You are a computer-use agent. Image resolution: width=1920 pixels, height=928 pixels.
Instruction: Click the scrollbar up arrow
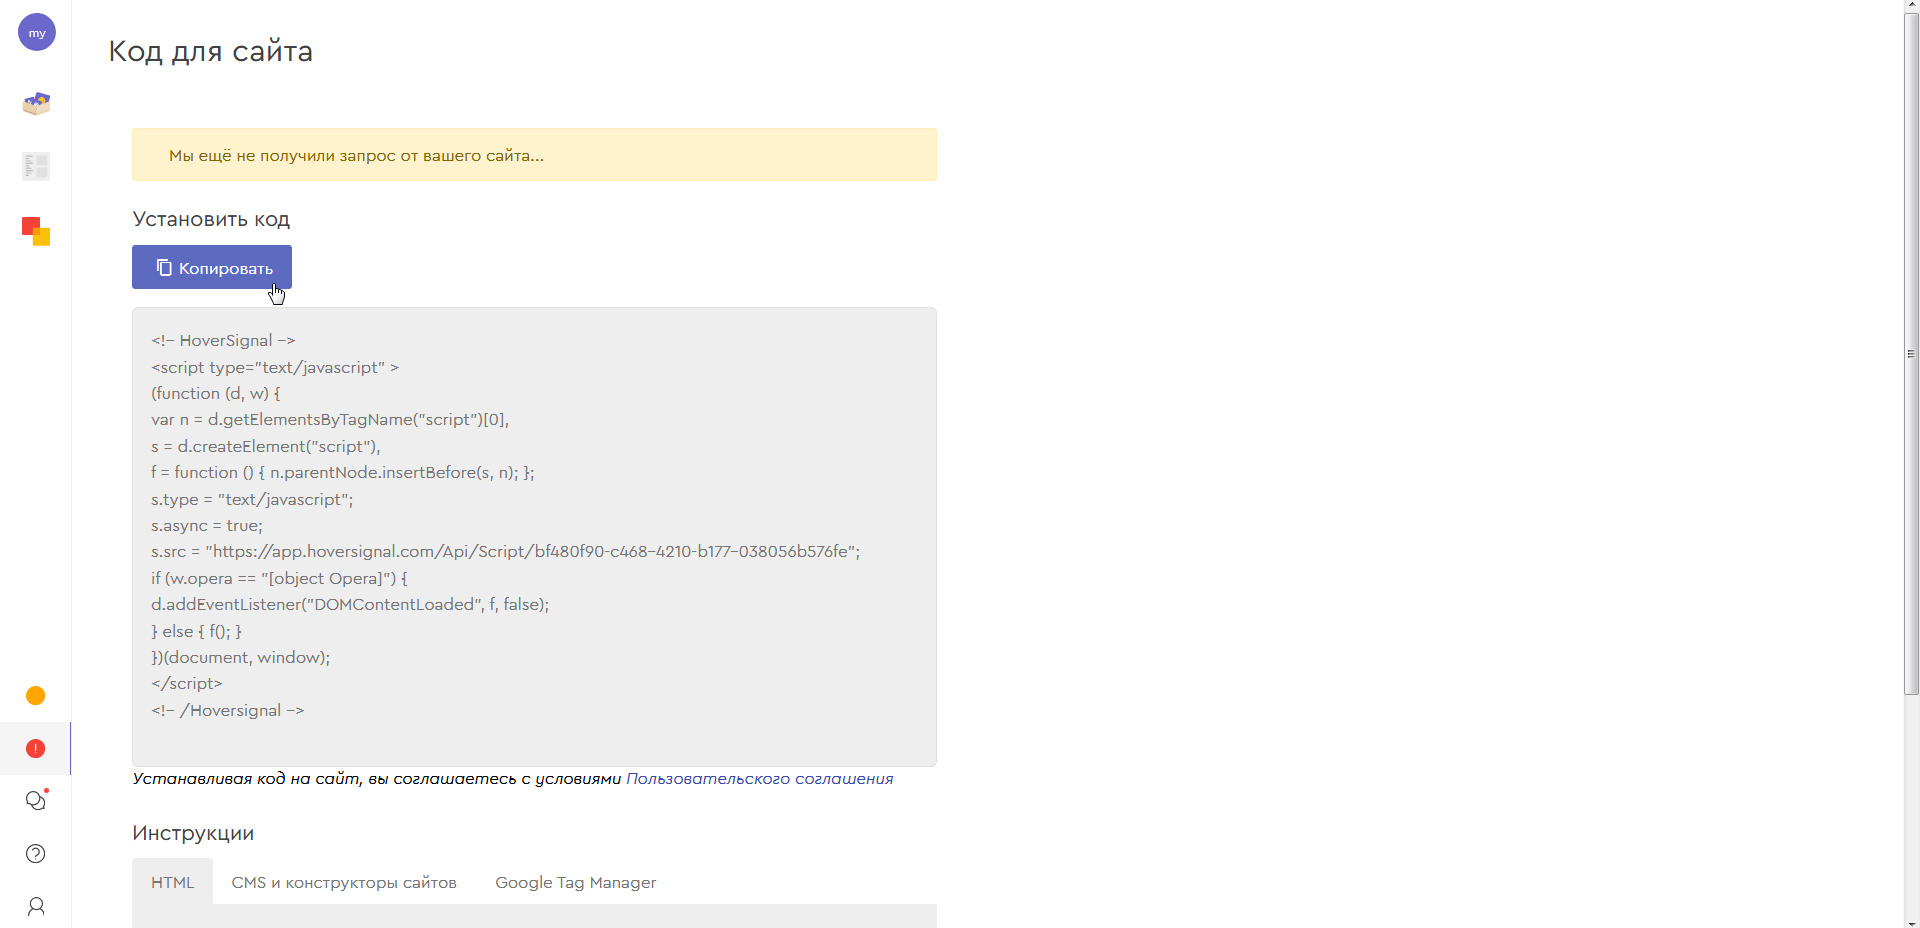coord(1911,6)
